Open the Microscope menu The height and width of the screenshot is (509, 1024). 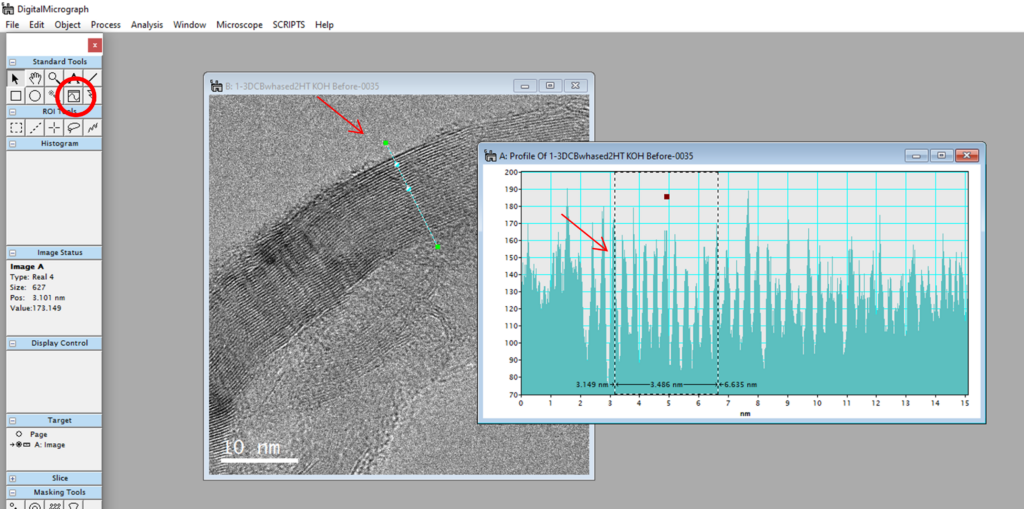240,25
